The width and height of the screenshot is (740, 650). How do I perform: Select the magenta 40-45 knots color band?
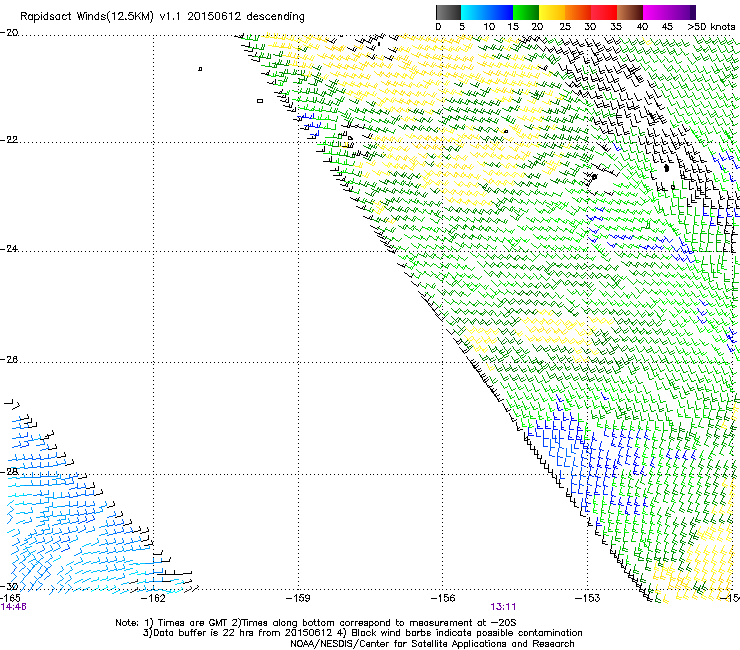point(656,12)
